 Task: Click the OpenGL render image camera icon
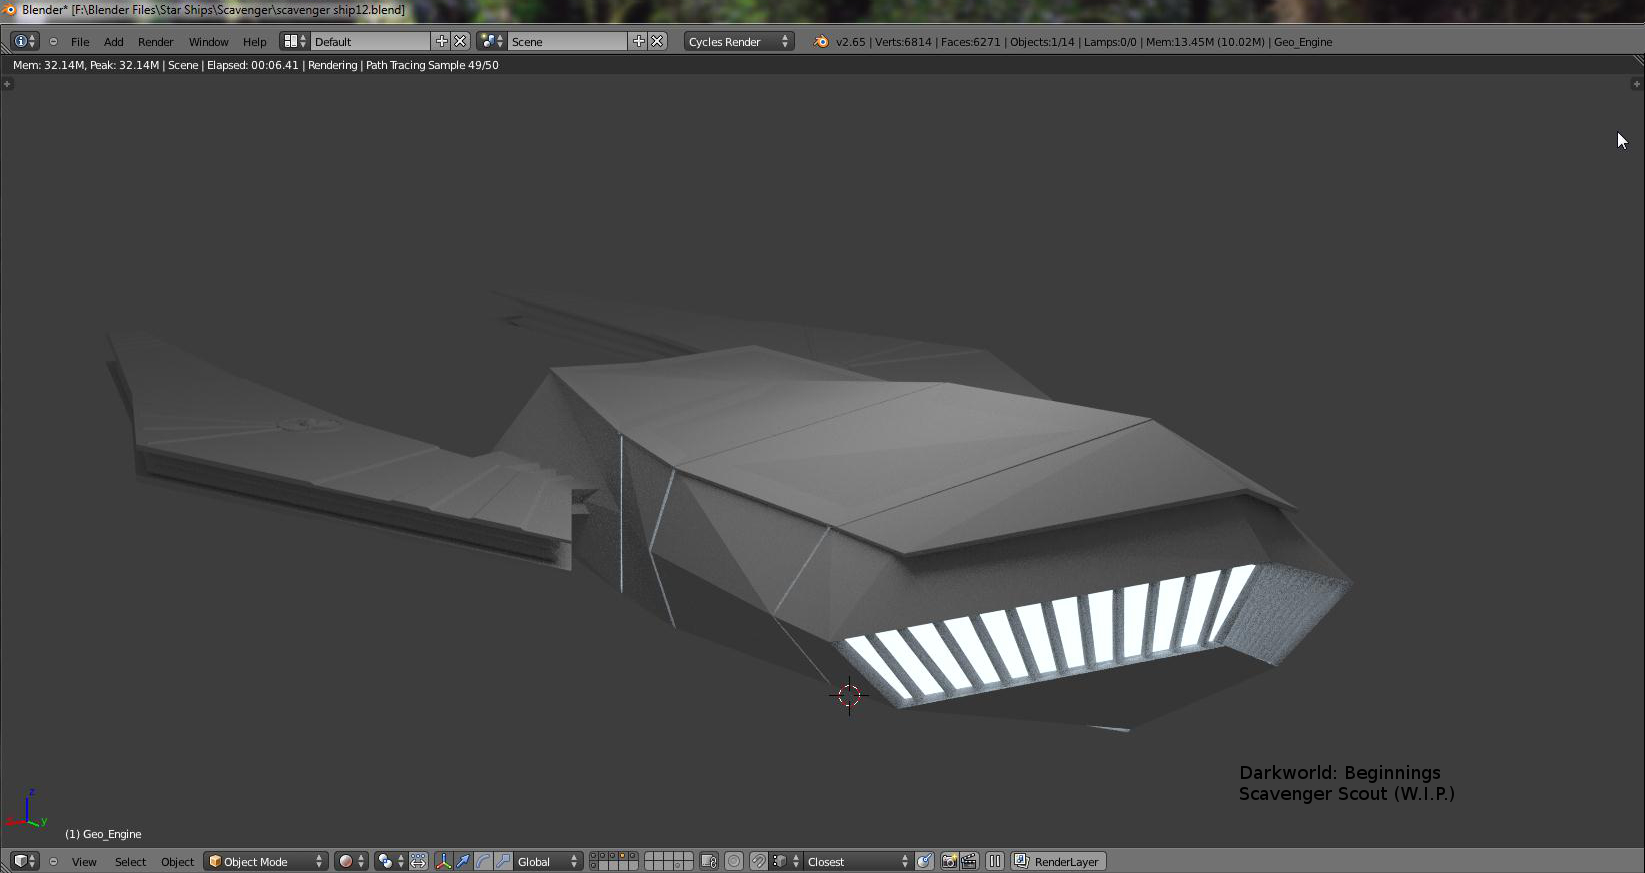pos(949,861)
